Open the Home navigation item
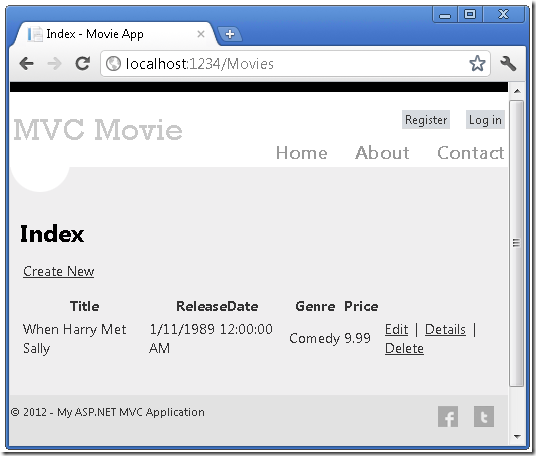The width and height of the screenshot is (536, 456). pos(302,152)
